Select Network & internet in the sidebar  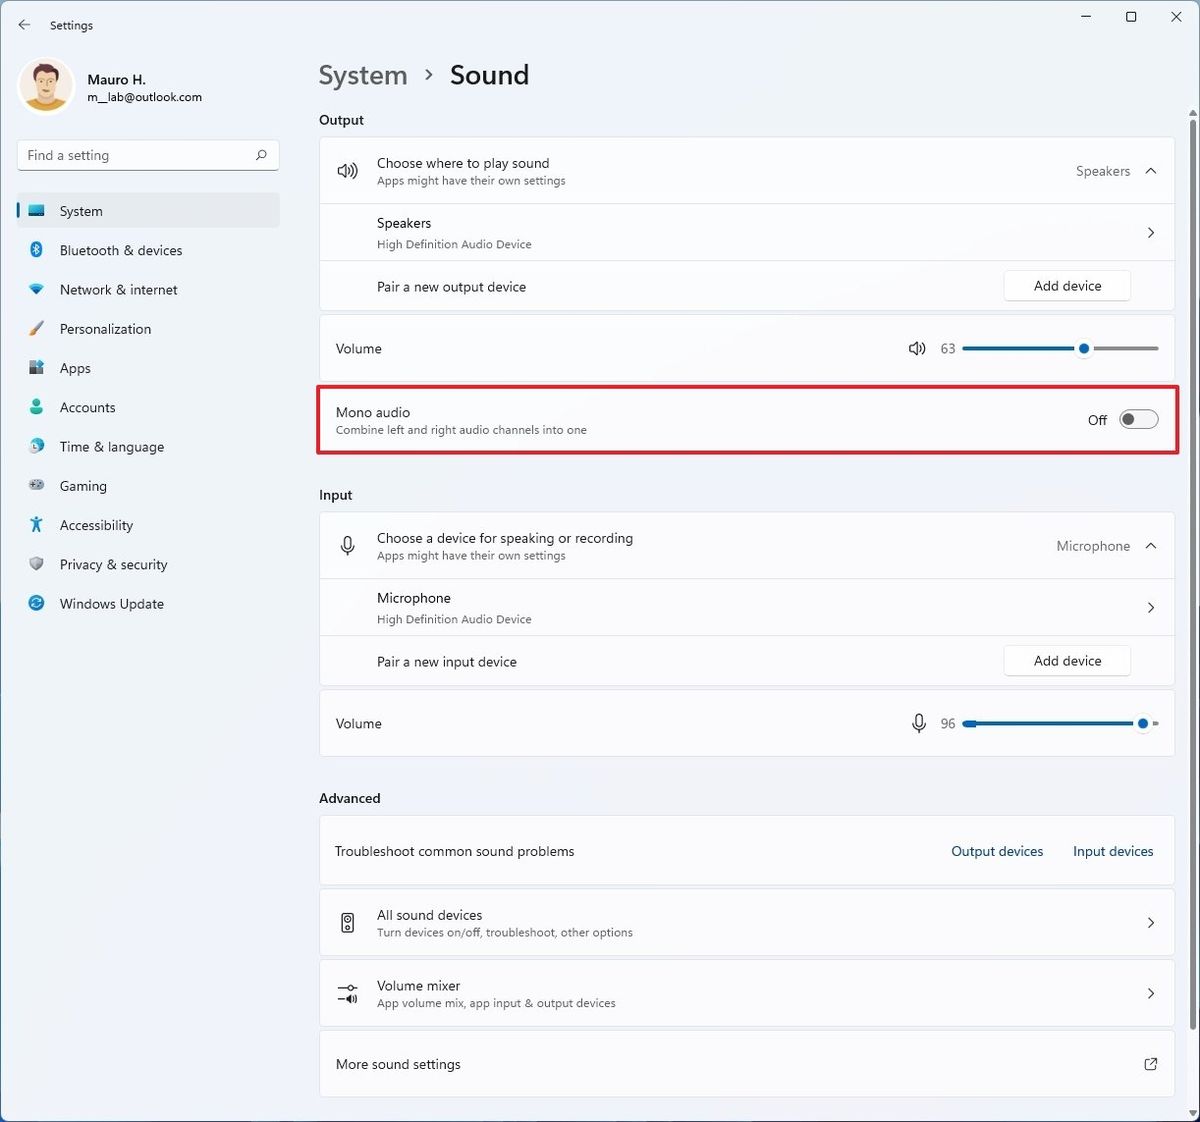click(x=118, y=290)
